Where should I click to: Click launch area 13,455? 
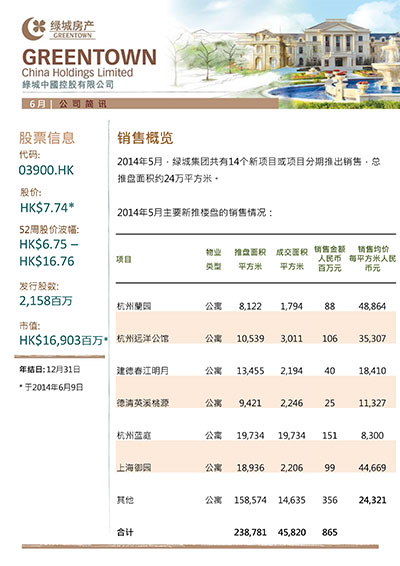(250, 371)
